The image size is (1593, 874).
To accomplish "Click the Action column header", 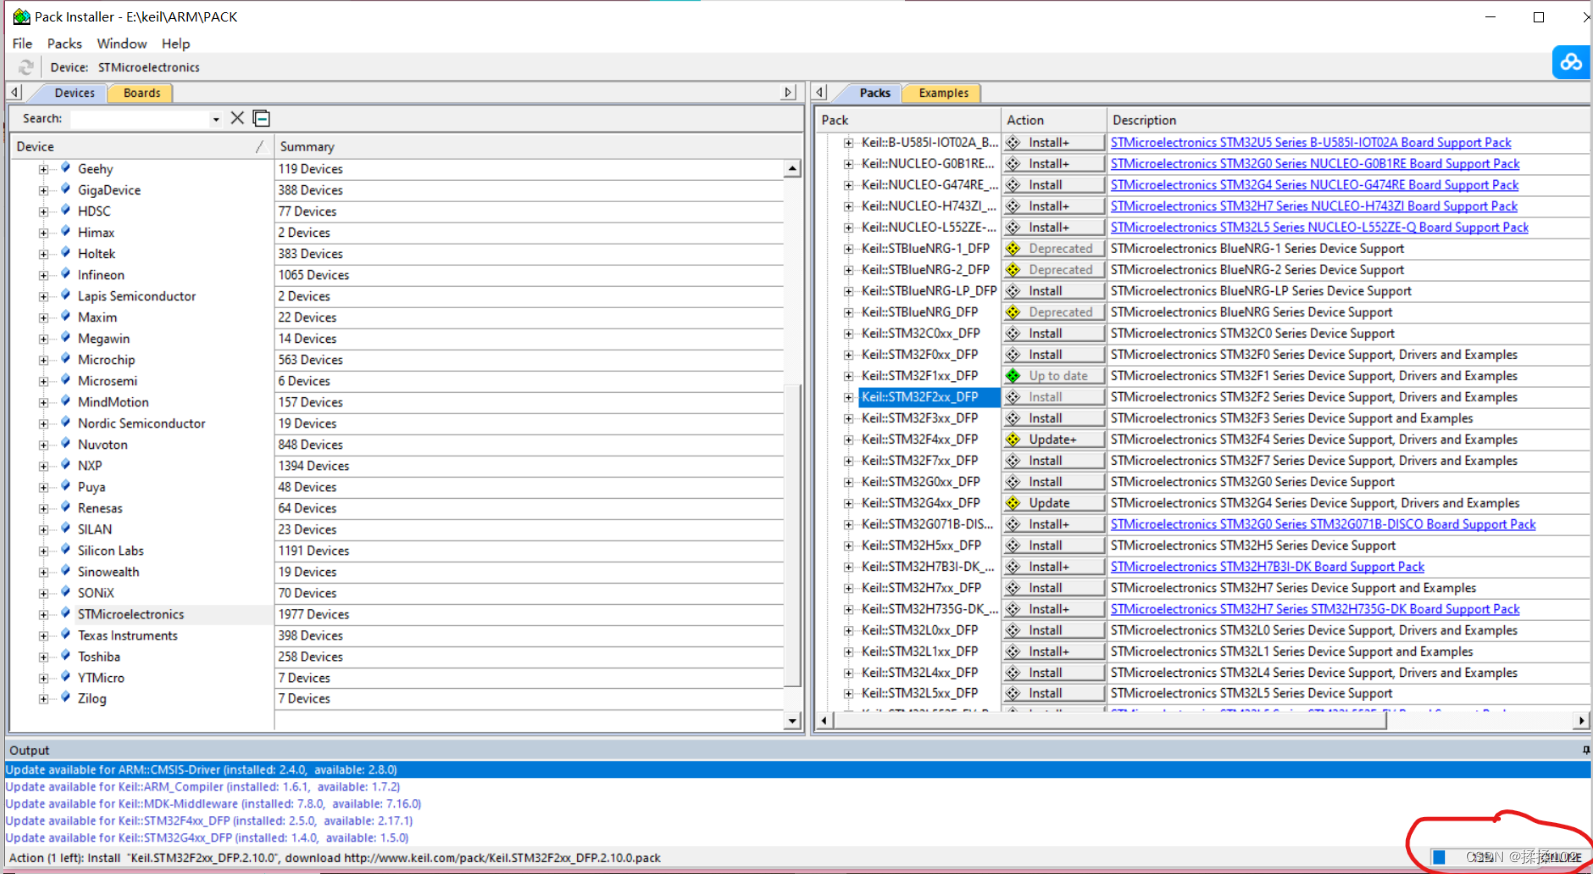I will click(x=1054, y=120).
